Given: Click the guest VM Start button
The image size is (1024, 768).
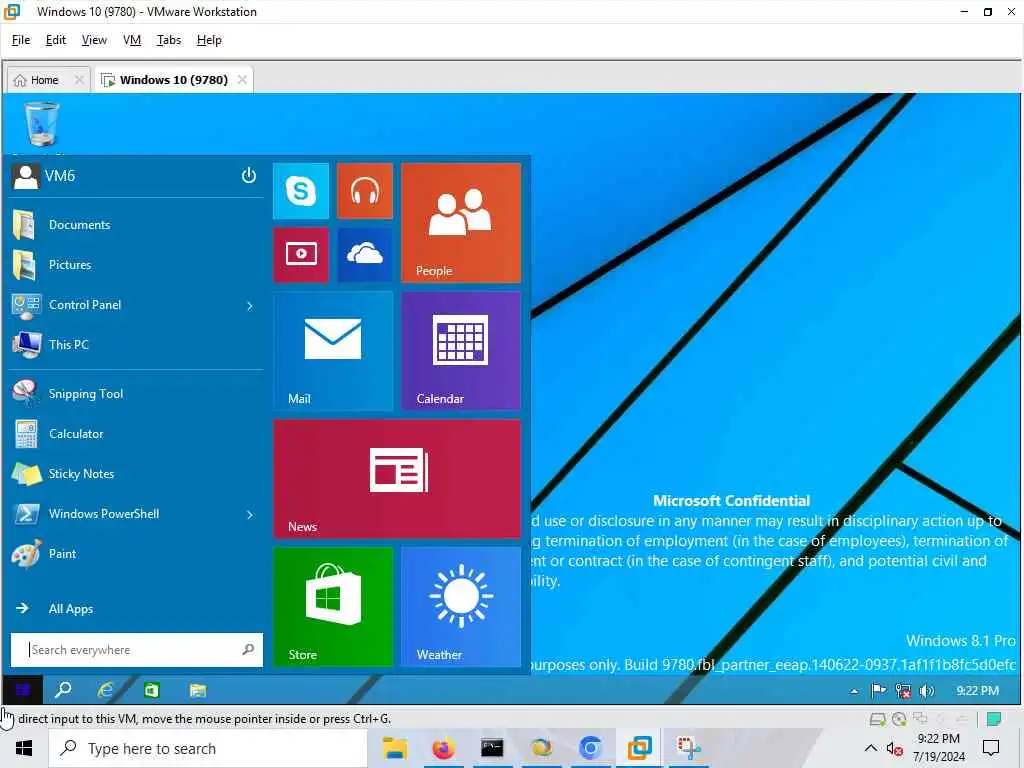Looking at the screenshot, I should coord(23,690).
